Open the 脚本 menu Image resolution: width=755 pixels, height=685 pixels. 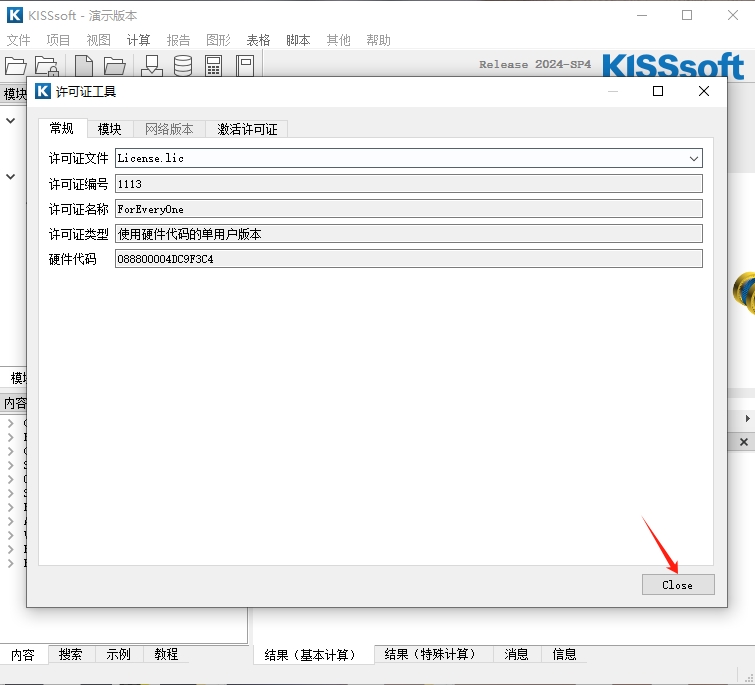tap(298, 40)
